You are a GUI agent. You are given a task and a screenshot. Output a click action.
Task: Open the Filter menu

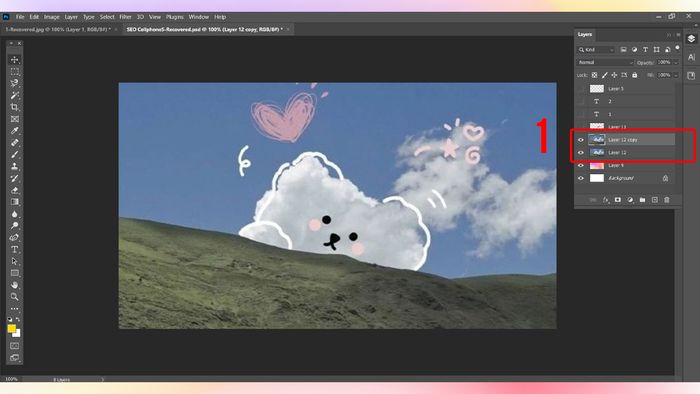coord(125,17)
